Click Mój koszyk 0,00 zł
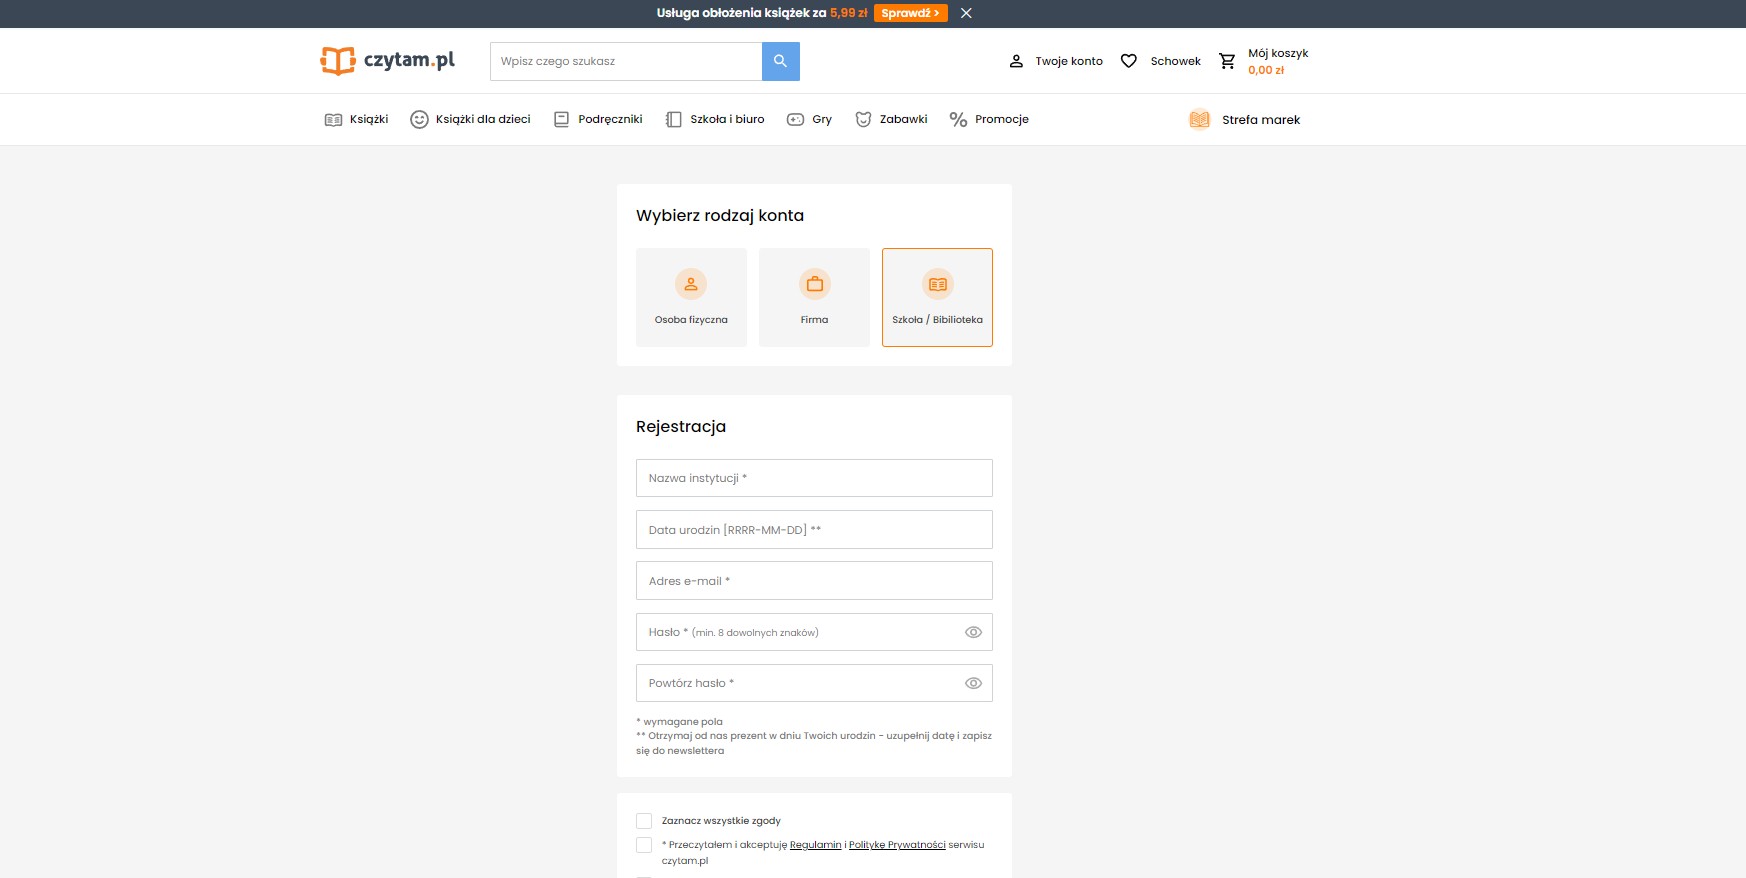 pos(1278,61)
